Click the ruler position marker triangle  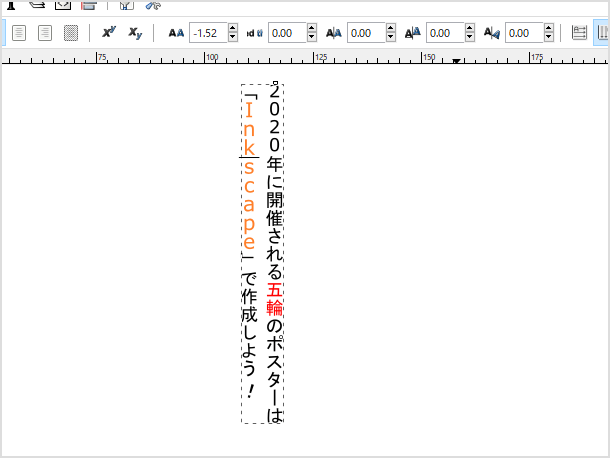pos(456,61)
